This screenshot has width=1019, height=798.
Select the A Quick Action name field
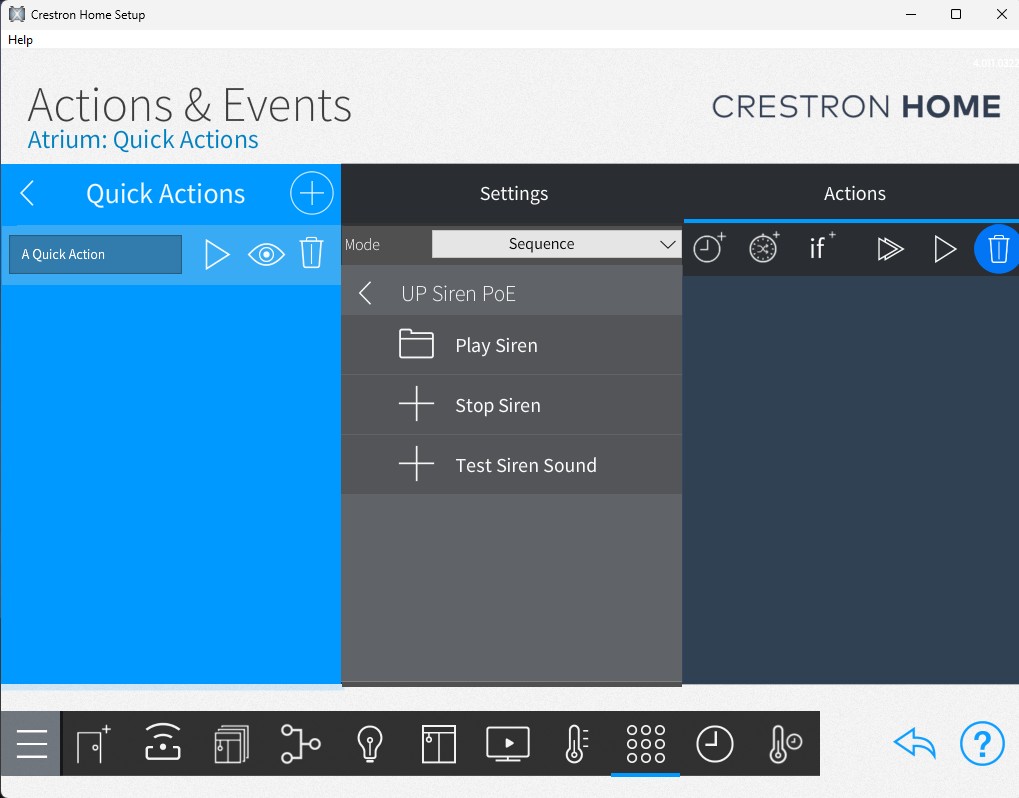tap(96, 254)
